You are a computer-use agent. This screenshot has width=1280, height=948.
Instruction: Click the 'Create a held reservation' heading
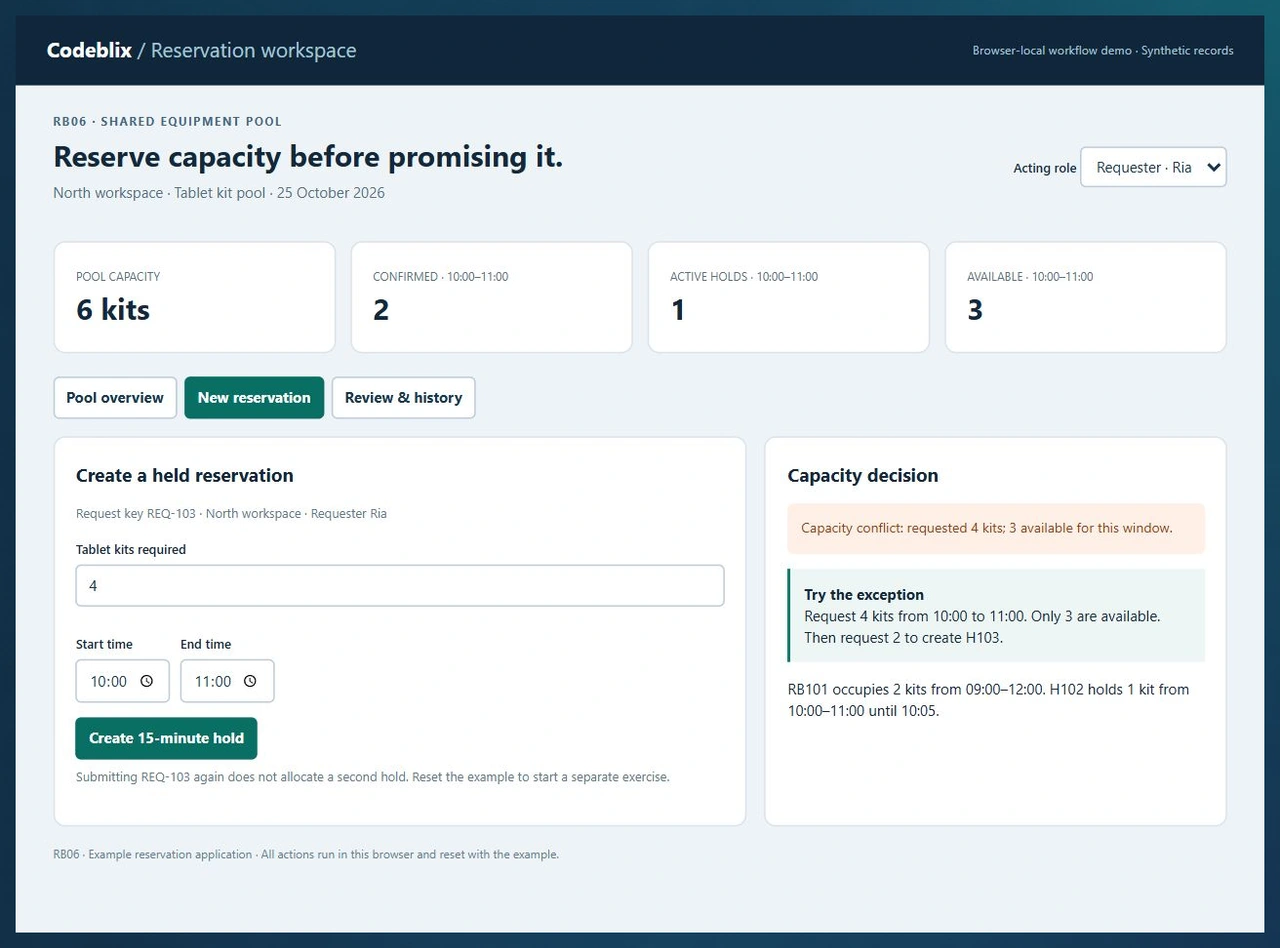pyautogui.click(x=185, y=476)
